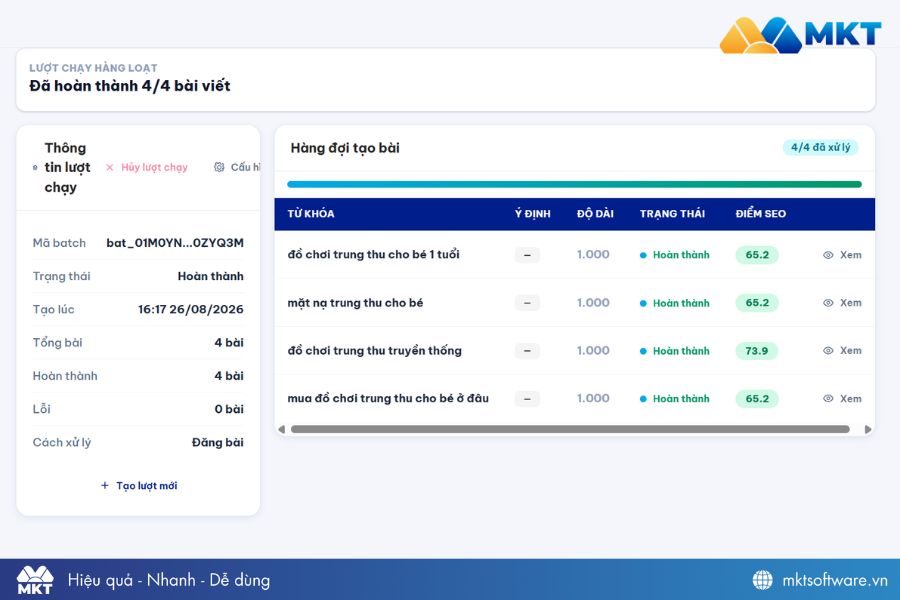Click the Hàng đợi tạo bài heading
The image size is (900, 600).
coord(345,148)
